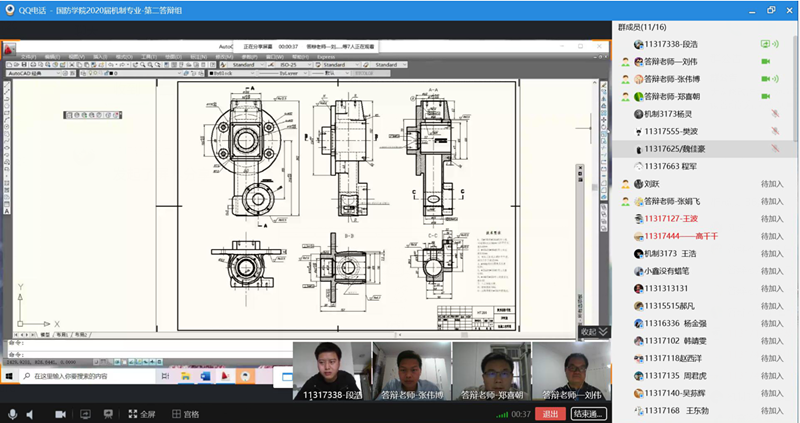Collapse the video strip with 收起 chevron
The height and width of the screenshot is (423, 800).
pyautogui.click(x=594, y=332)
